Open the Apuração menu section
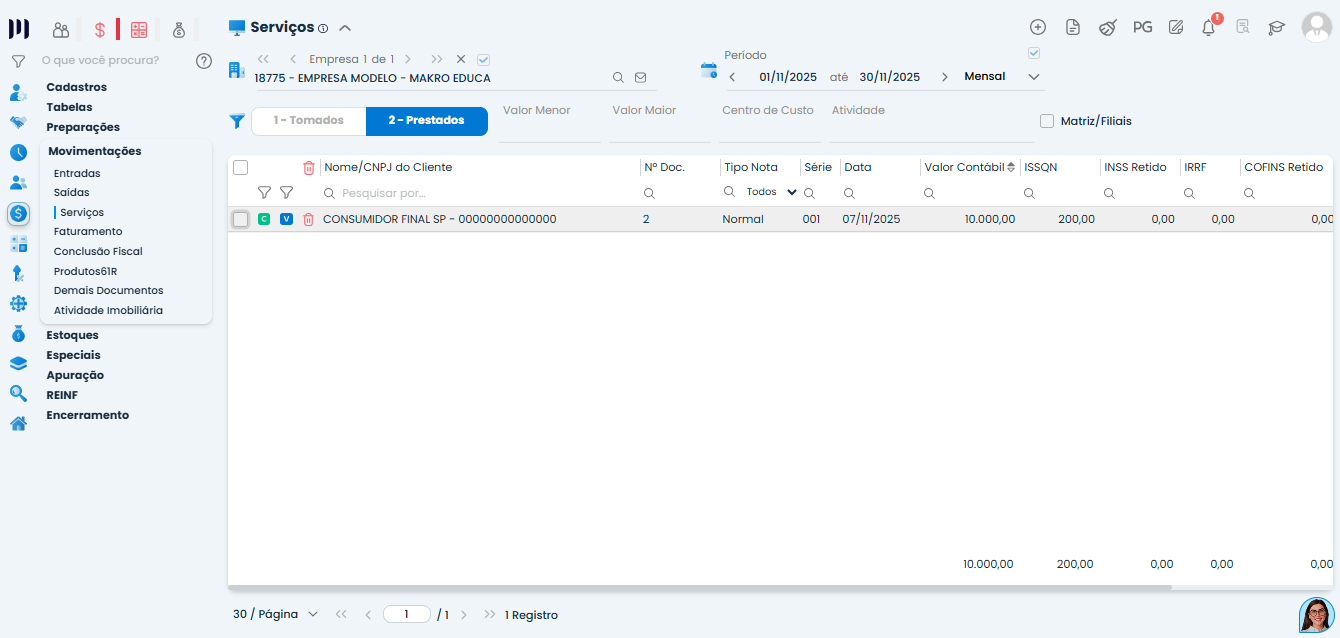This screenshot has height=638, width=1340. [75, 375]
